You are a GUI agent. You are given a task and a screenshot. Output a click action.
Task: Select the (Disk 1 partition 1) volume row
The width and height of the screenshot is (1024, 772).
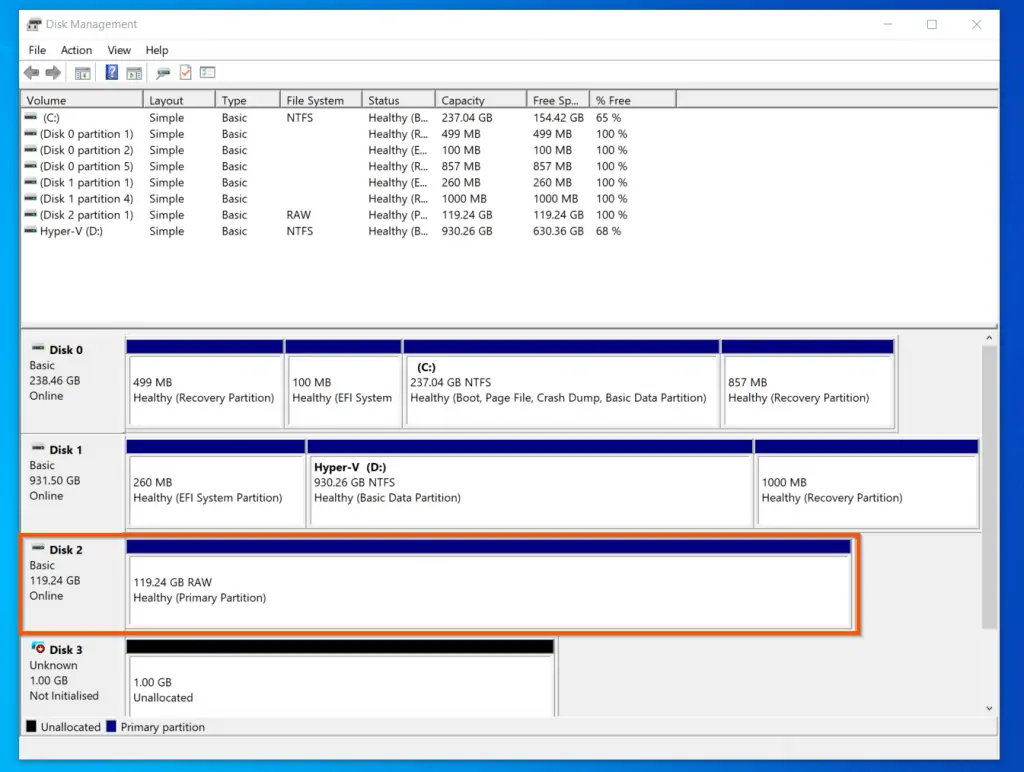tap(349, 182)
